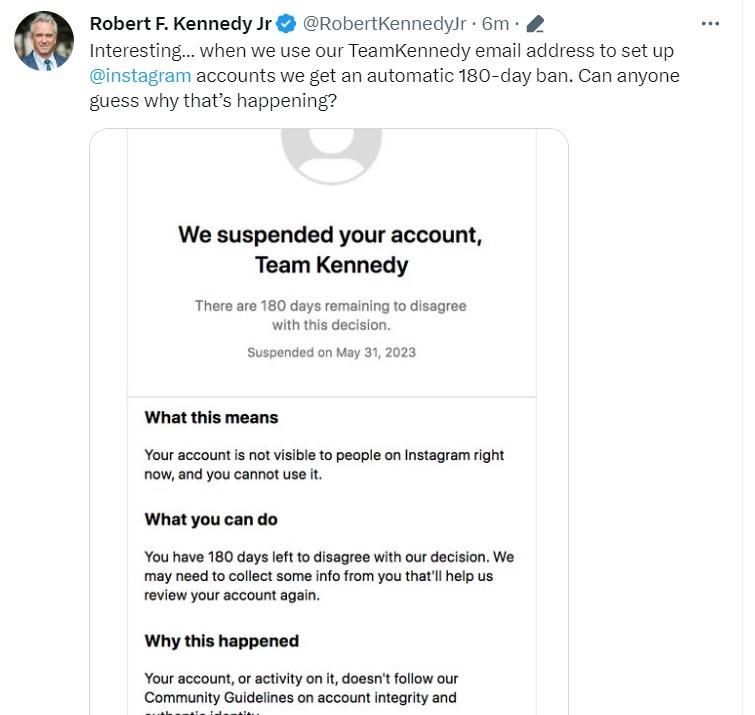Click the "What you can do" heading
The height and width of the screenshot is (715, 755).
tap(211, 520)
